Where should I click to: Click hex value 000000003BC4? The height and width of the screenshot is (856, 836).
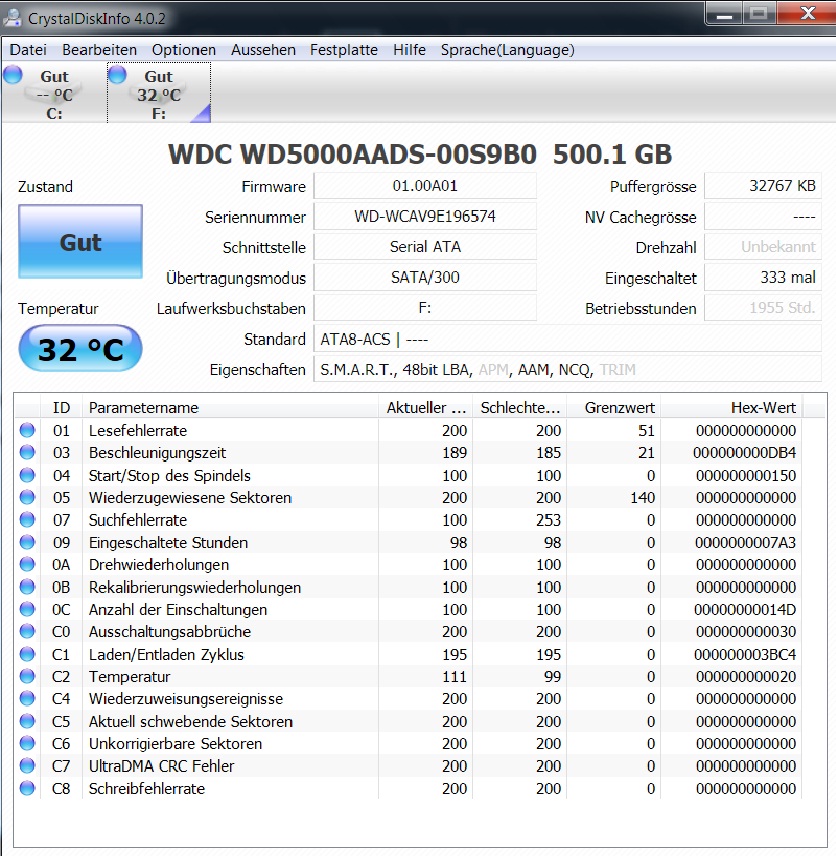click(745, 655)
